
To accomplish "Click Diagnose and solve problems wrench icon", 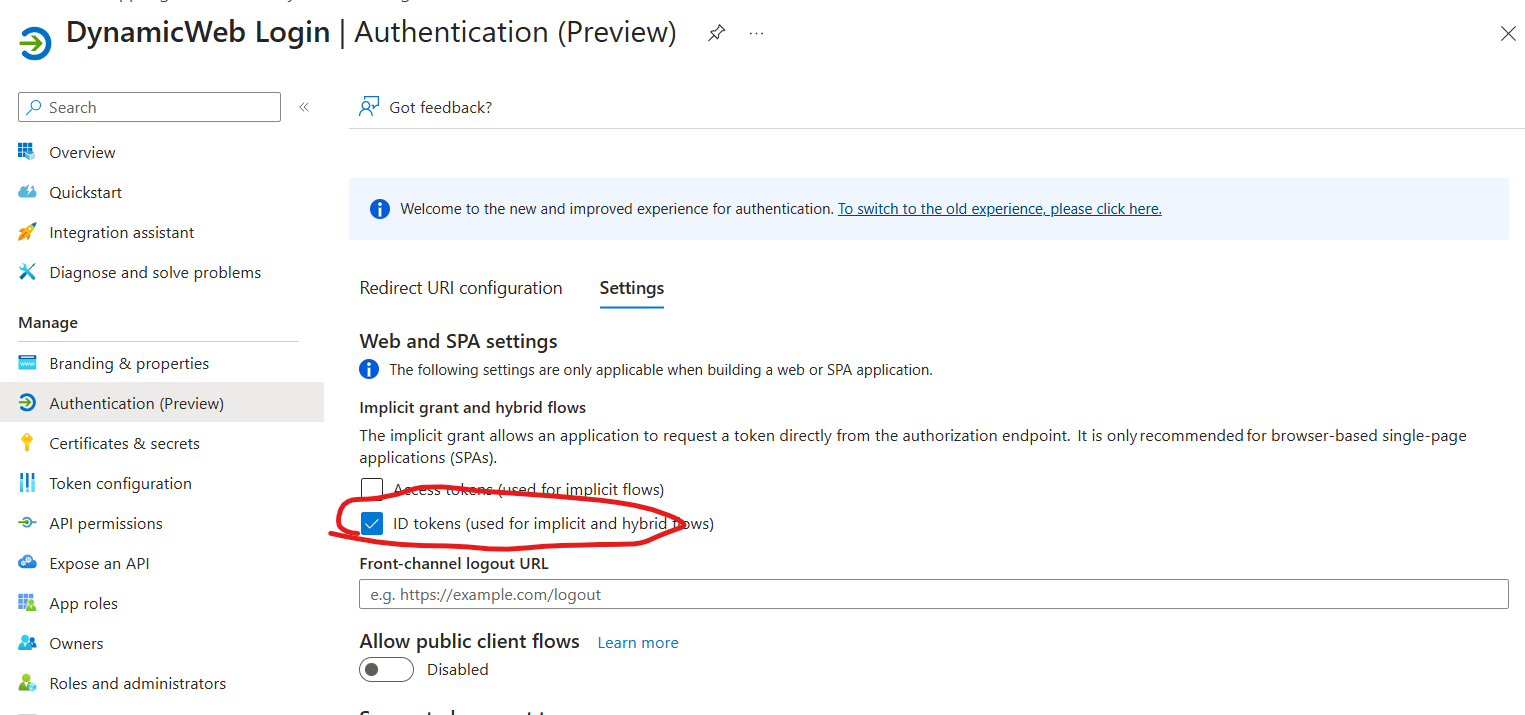I will coord(27,272).
